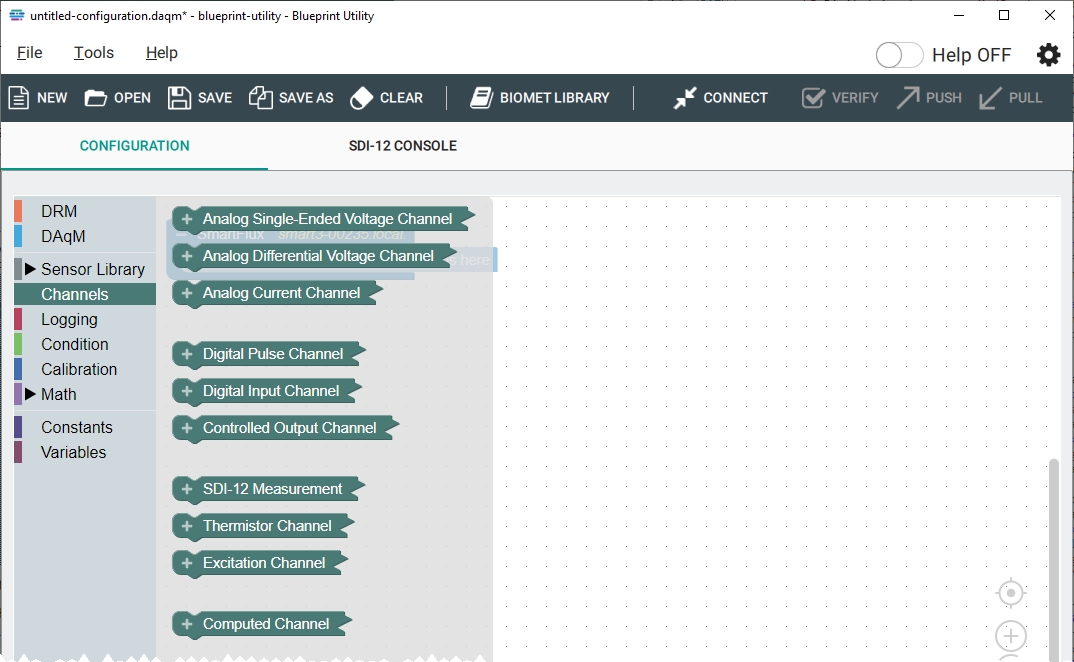Open the Tools menu
The height and width of the screenshot is (662, 1074).
pyautogui.click(x=94, y=53)
